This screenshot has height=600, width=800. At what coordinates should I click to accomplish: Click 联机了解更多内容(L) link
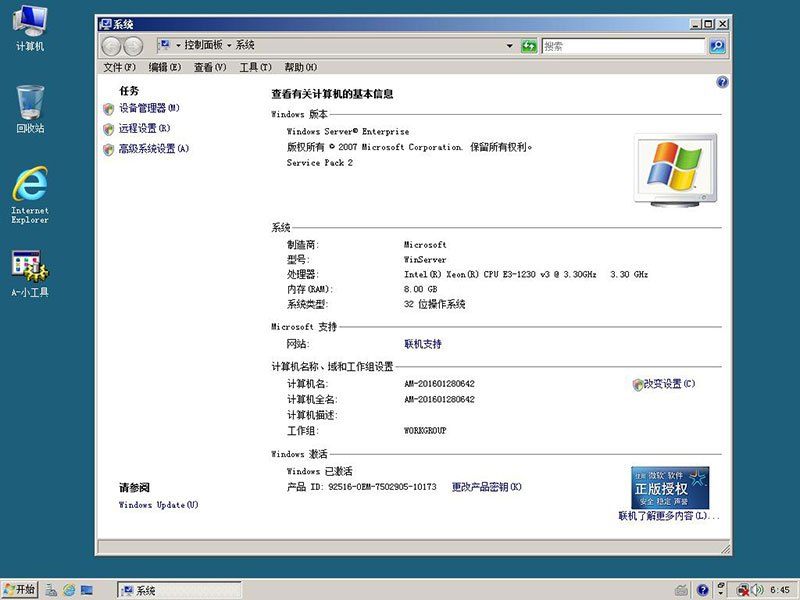669,516
